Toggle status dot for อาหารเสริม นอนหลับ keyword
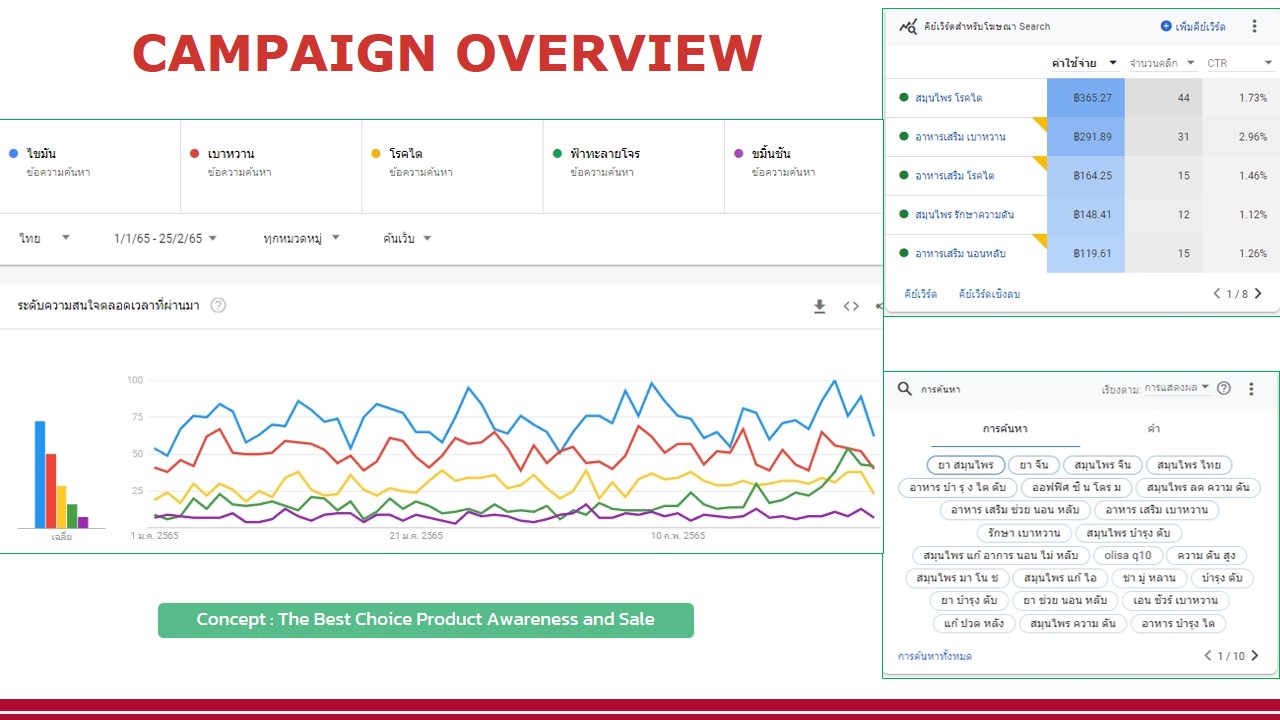 click(904, 254)
